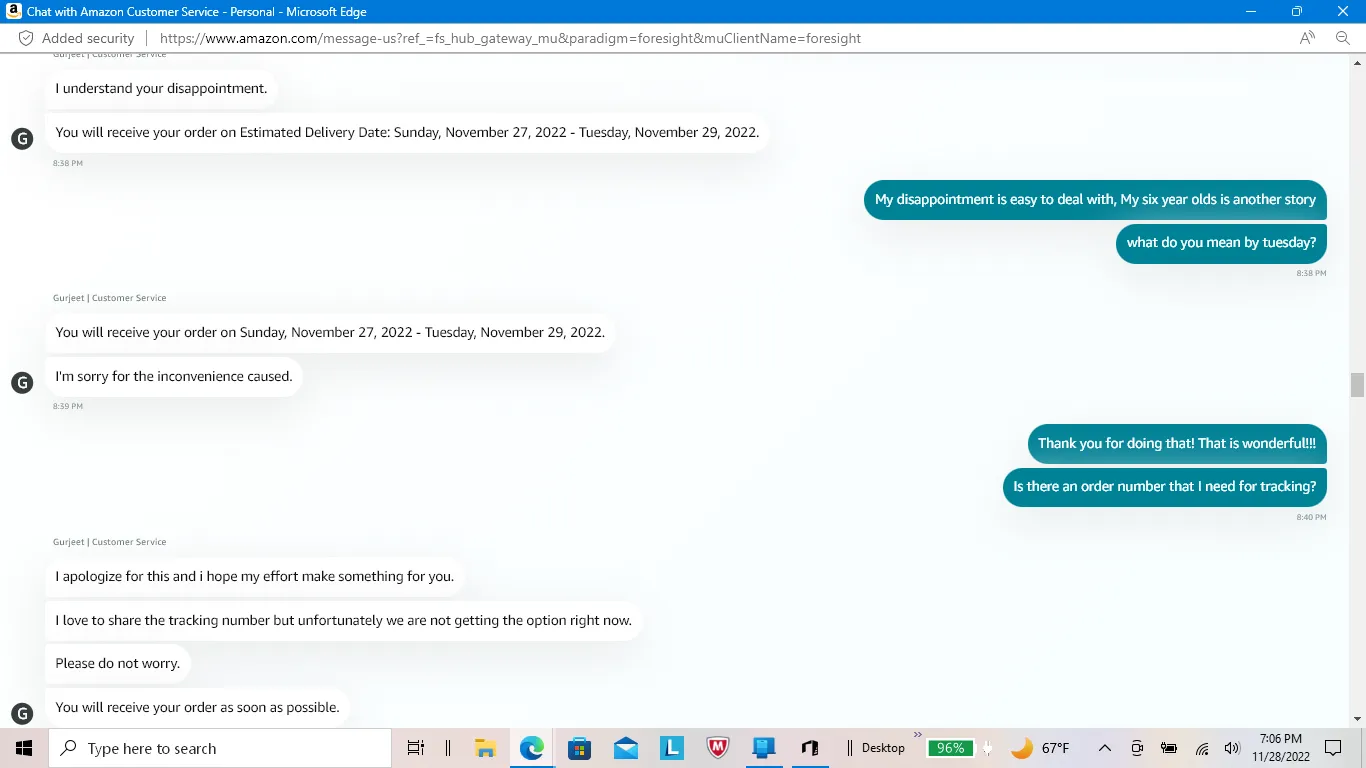Open the notification center

1333,748
